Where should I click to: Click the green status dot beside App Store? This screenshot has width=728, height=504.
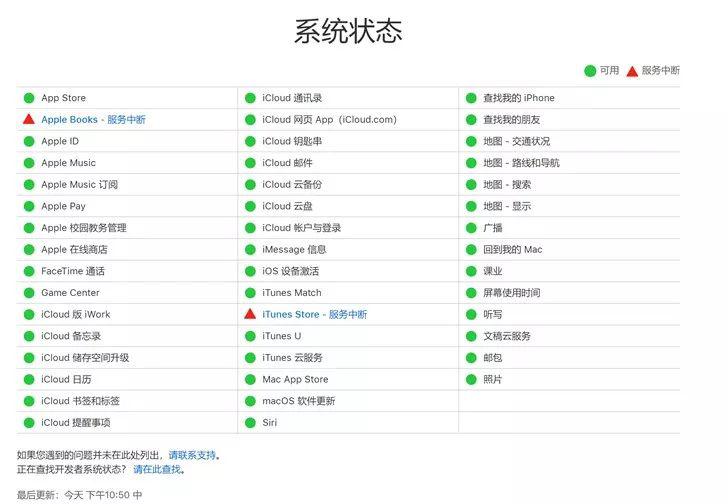coord(29,98)
